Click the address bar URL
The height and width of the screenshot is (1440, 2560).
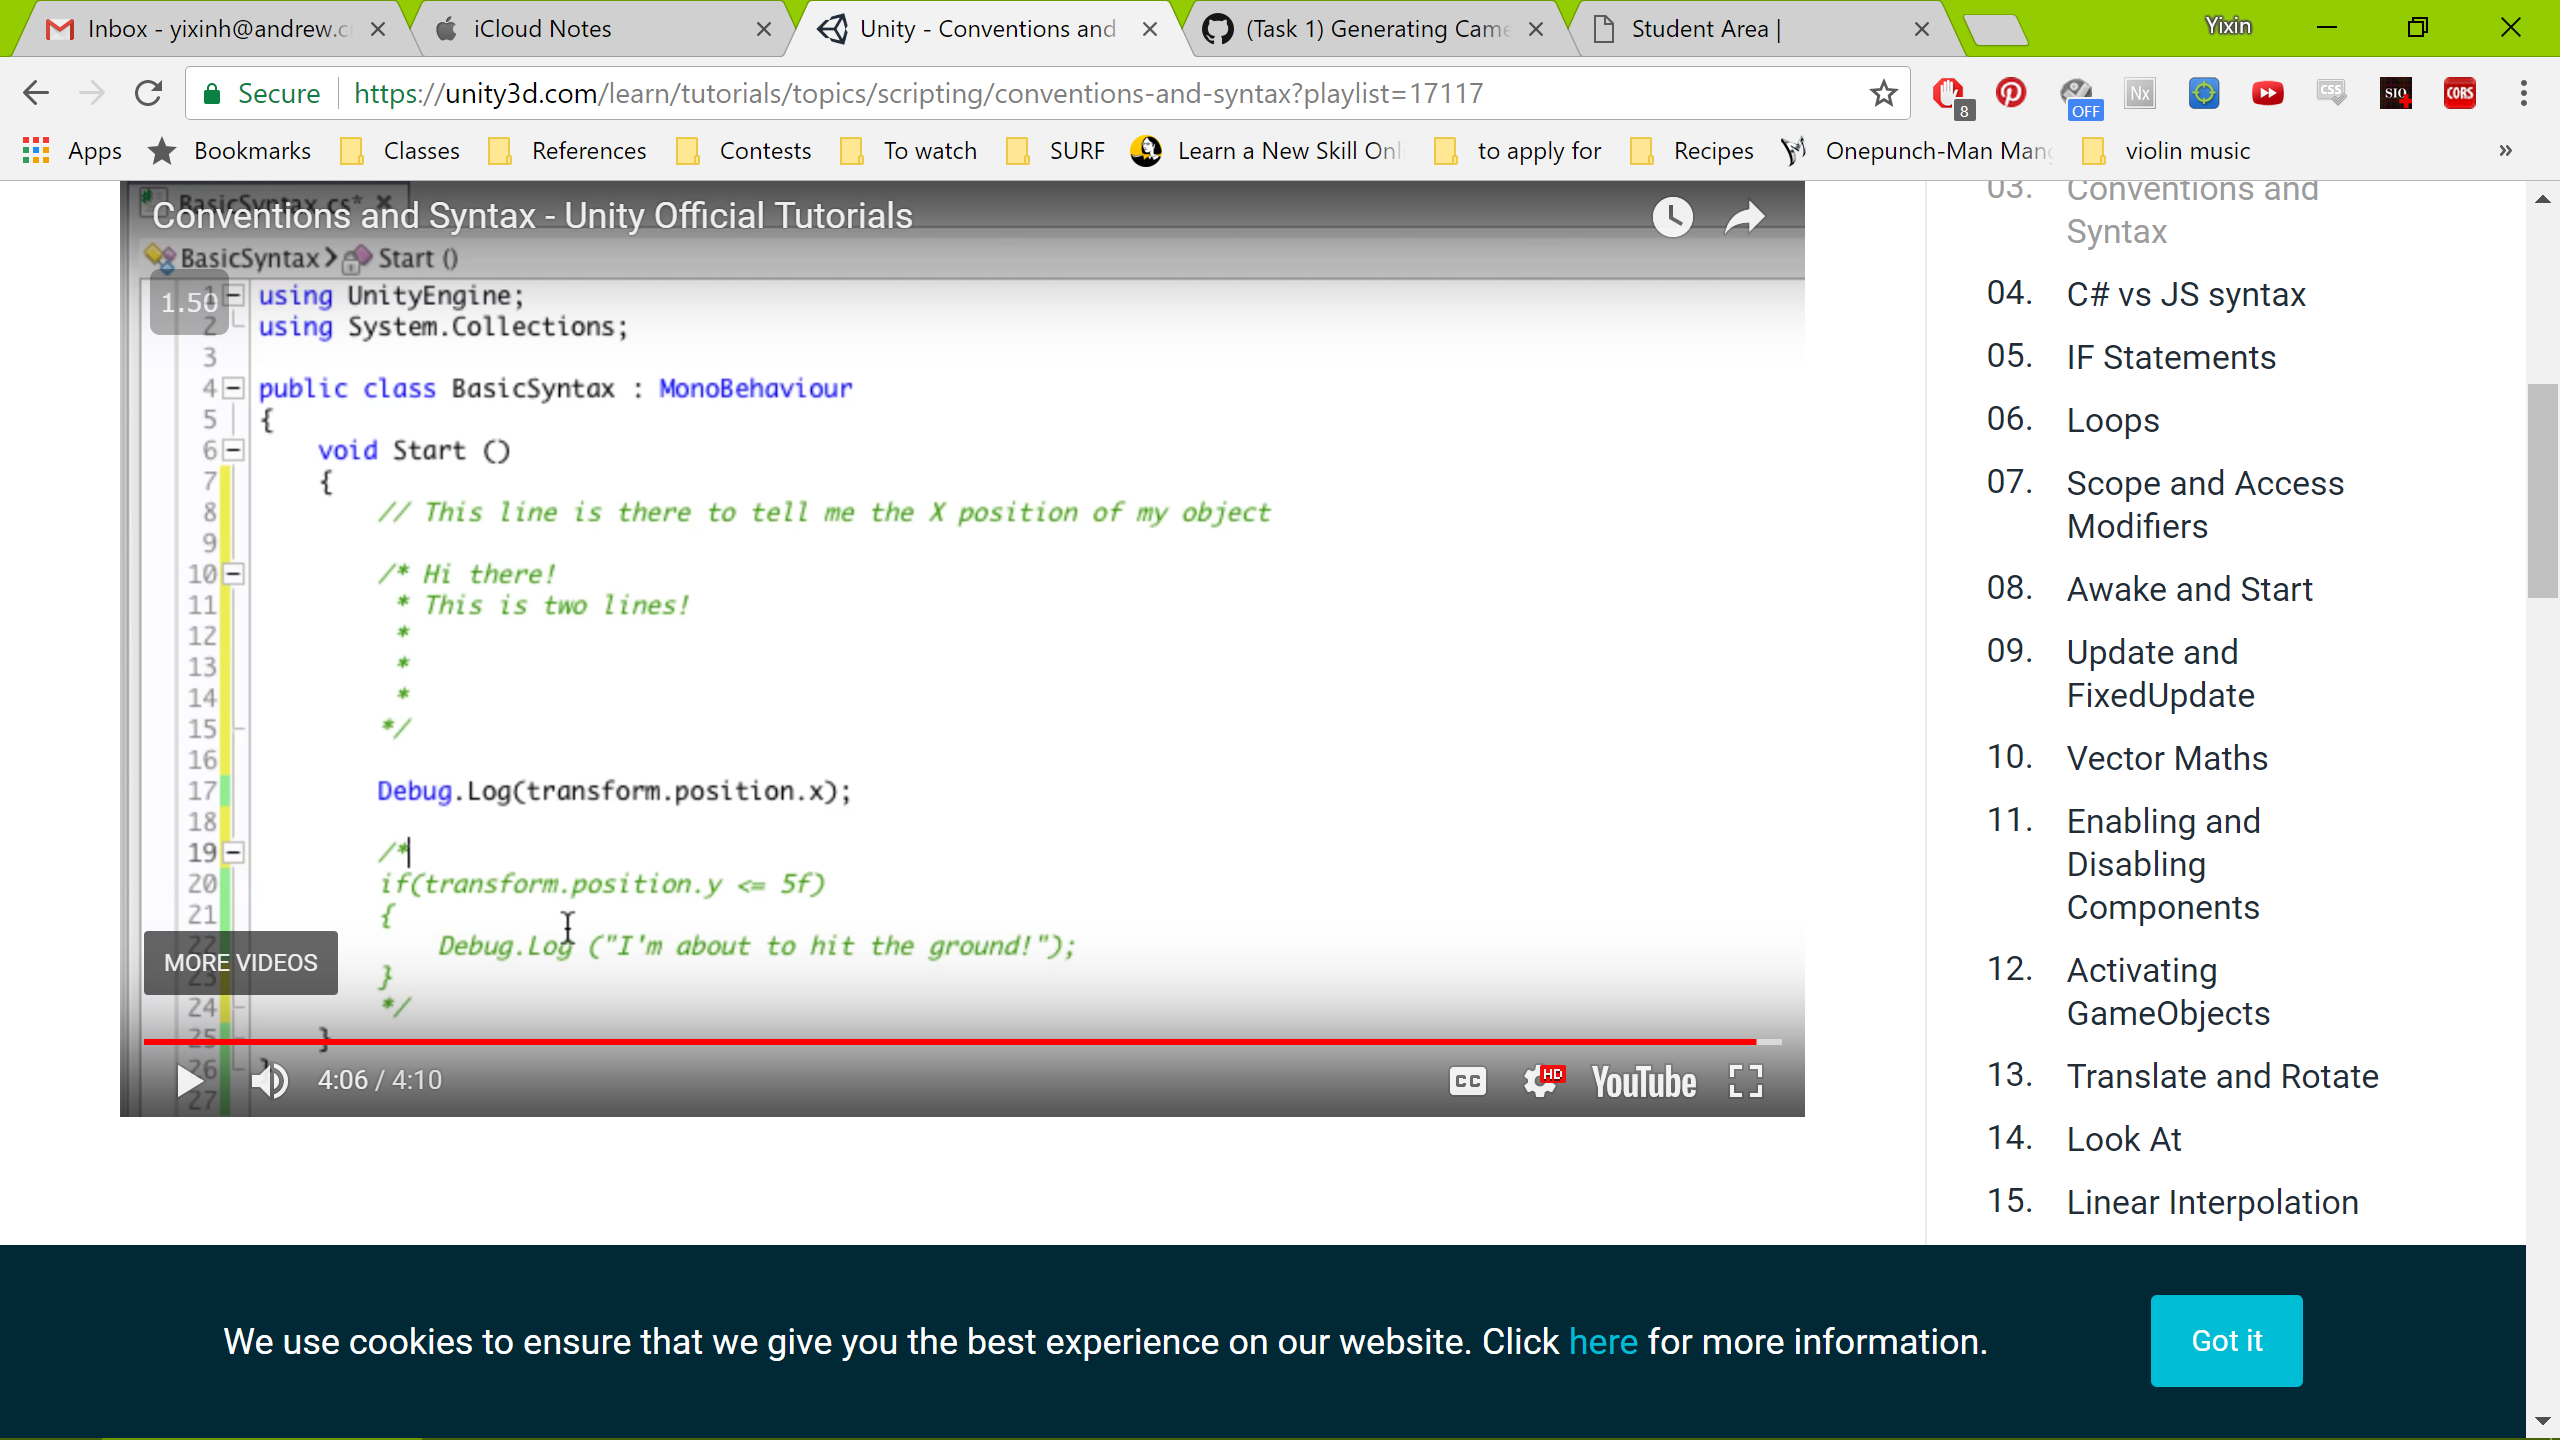(918, 93)
